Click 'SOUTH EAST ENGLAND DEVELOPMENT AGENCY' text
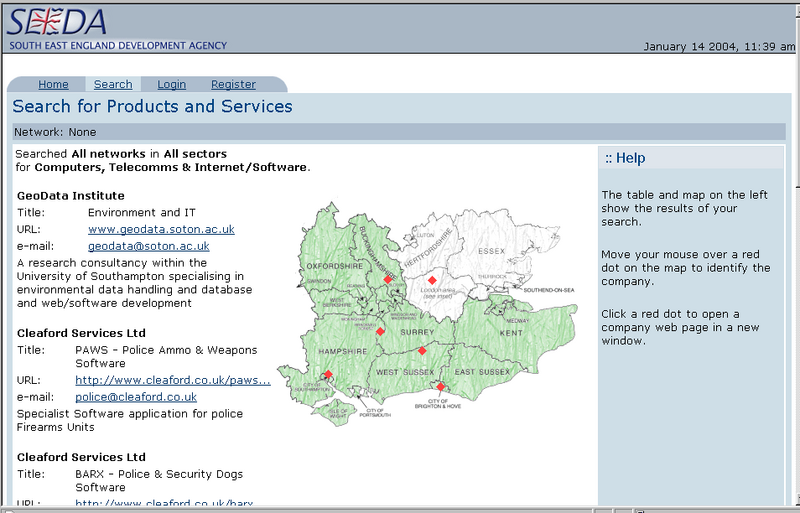This screenshot has width=800, height=513. tap(118, 45)
